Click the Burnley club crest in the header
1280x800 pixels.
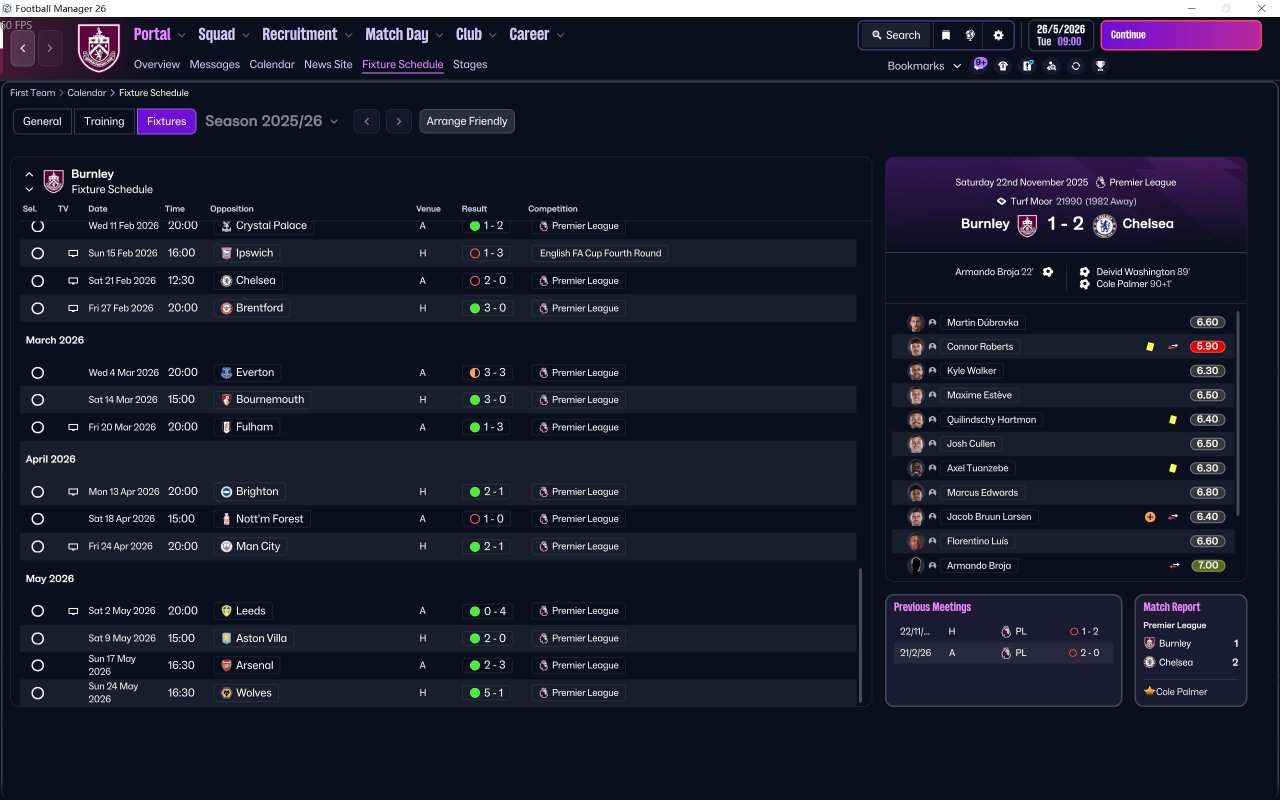(x=98, y=48)
